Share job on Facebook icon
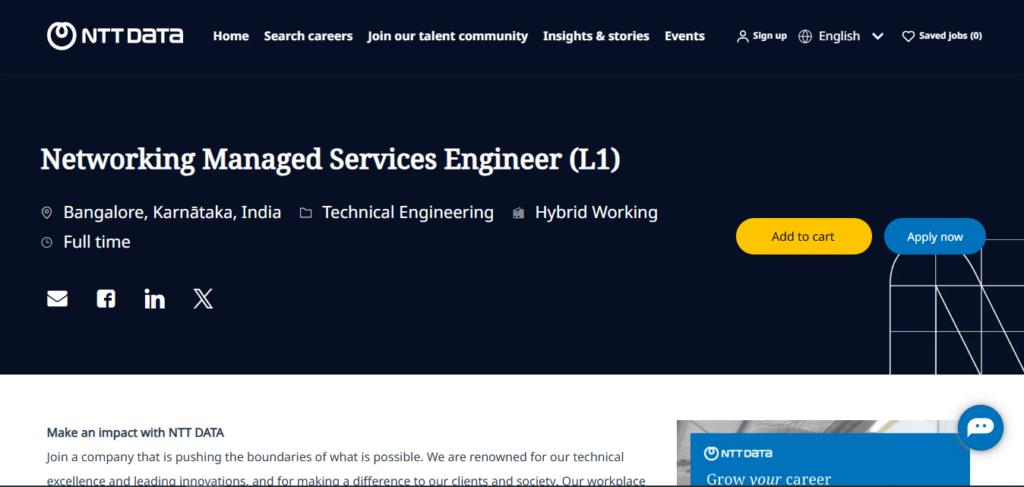 (x=106, y=299)
